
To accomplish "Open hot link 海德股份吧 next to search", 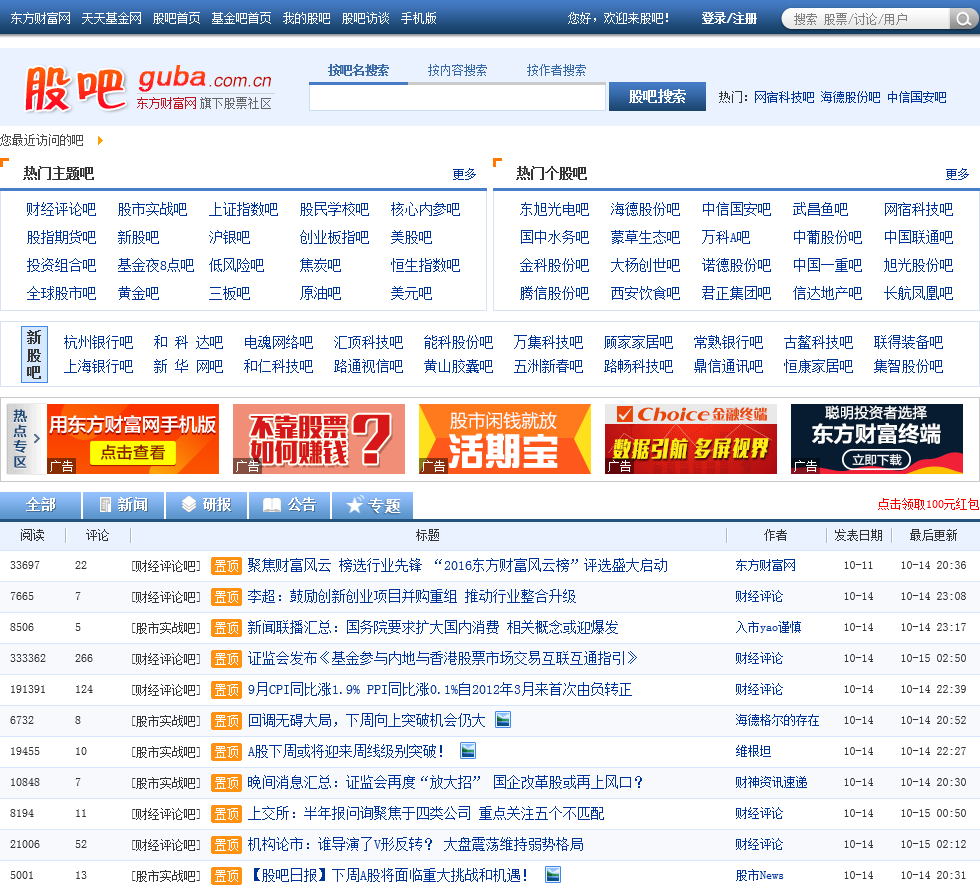I will 850,97.
